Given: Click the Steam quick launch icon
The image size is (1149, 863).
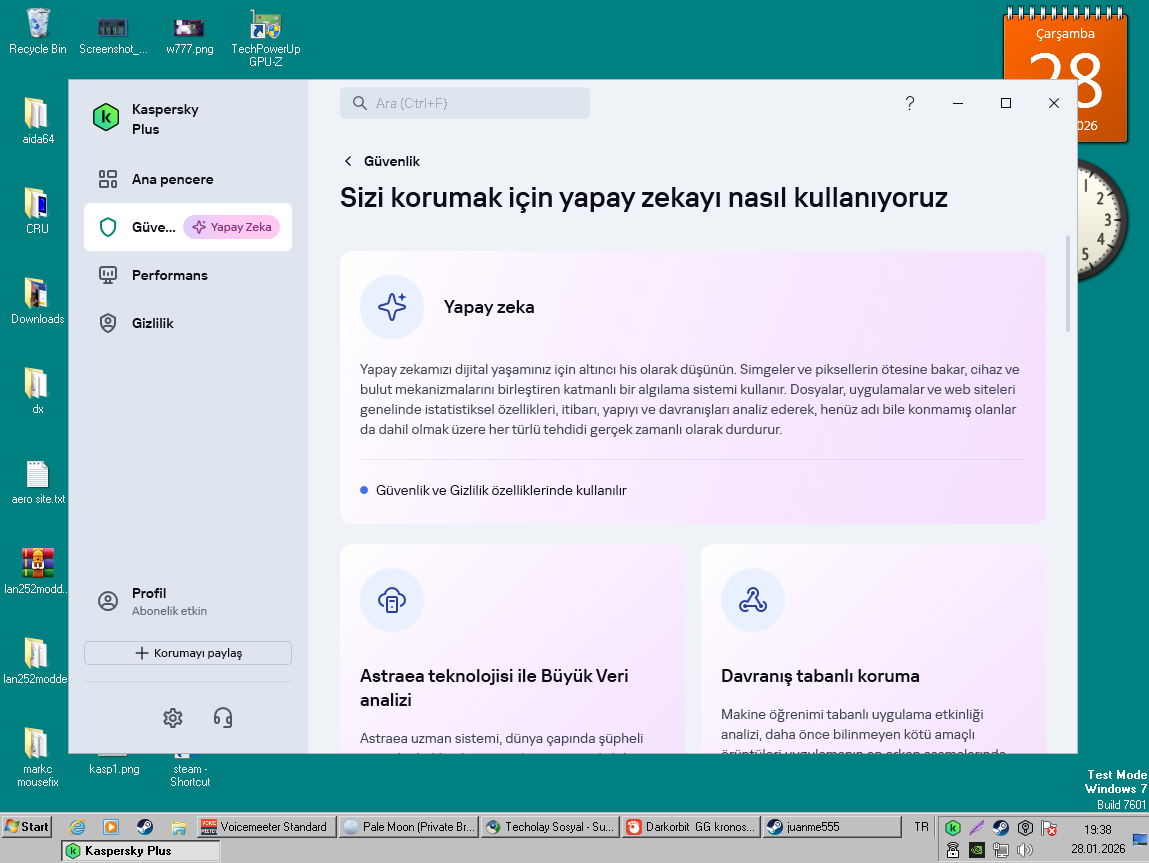Looking at the screenshot, I should [x=144, y=827].
